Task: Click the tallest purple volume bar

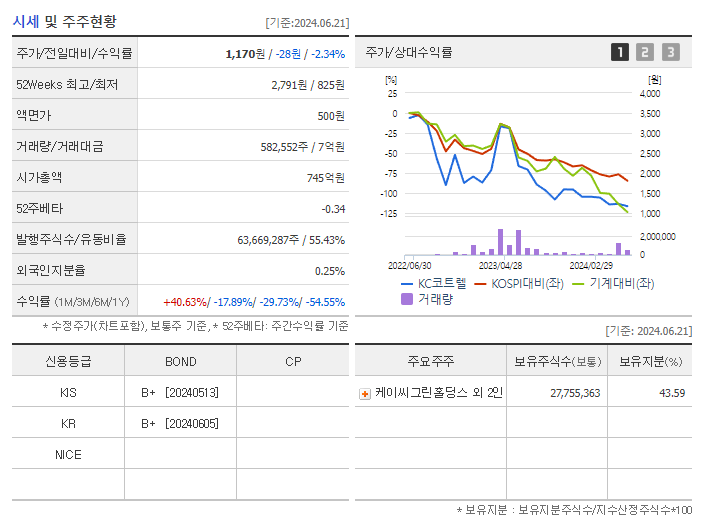Action: click(x=500, y=242)
